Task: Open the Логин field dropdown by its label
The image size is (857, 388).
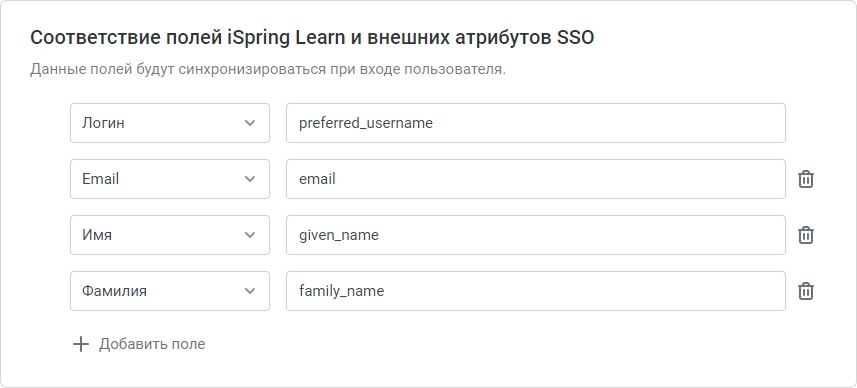Action: (x=103, y=124)
